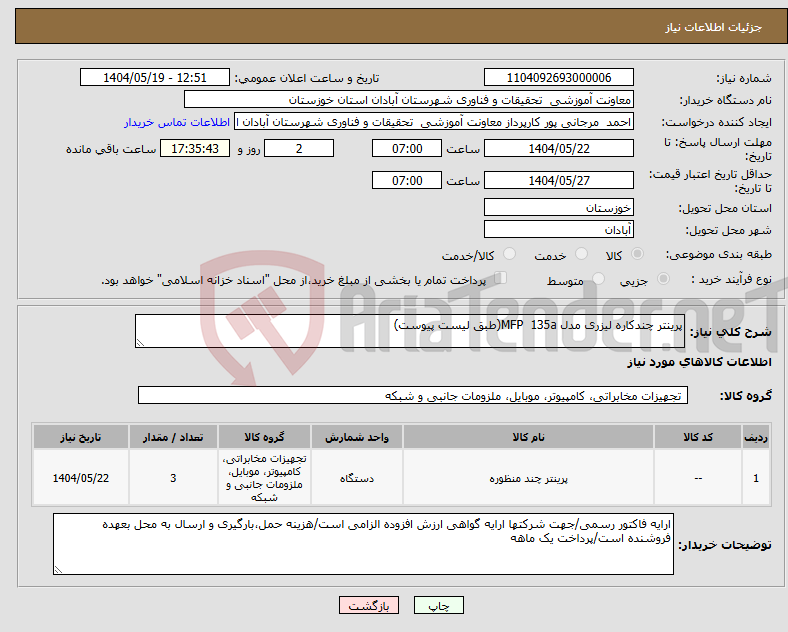This screenshot has width=788, height=632.
Task: Open the اطلاعات تماس خریدار link
Action: [177, 122]
